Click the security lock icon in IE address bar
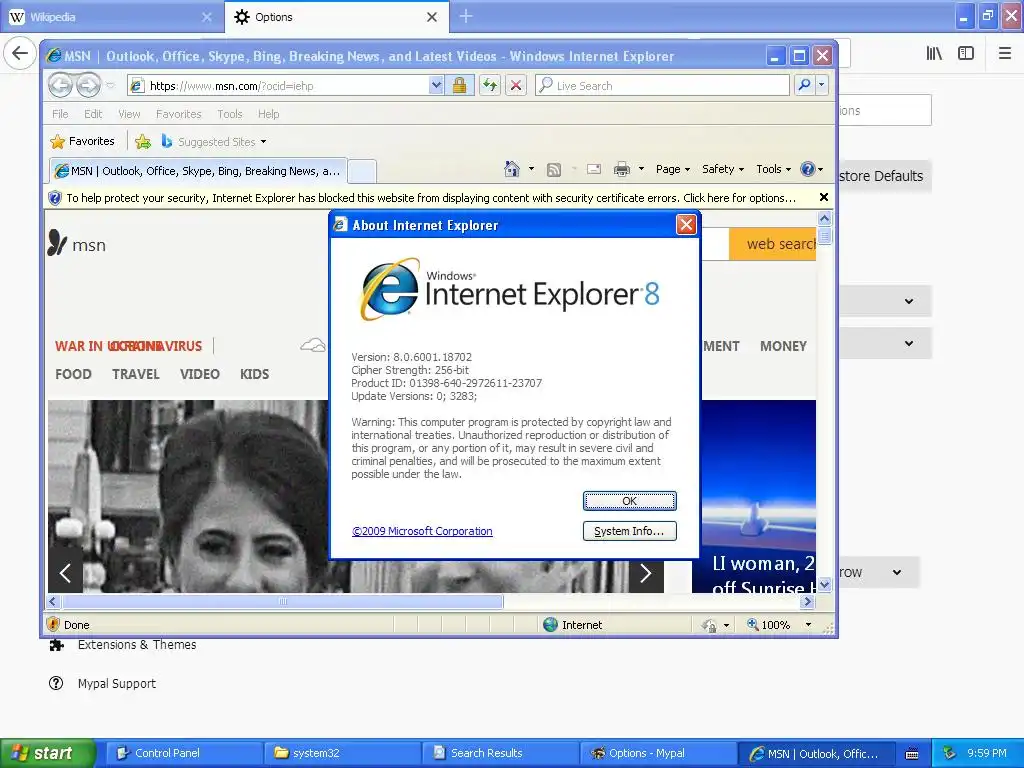The width and height of the screenshot is (1024, 768). pos(460,86)
